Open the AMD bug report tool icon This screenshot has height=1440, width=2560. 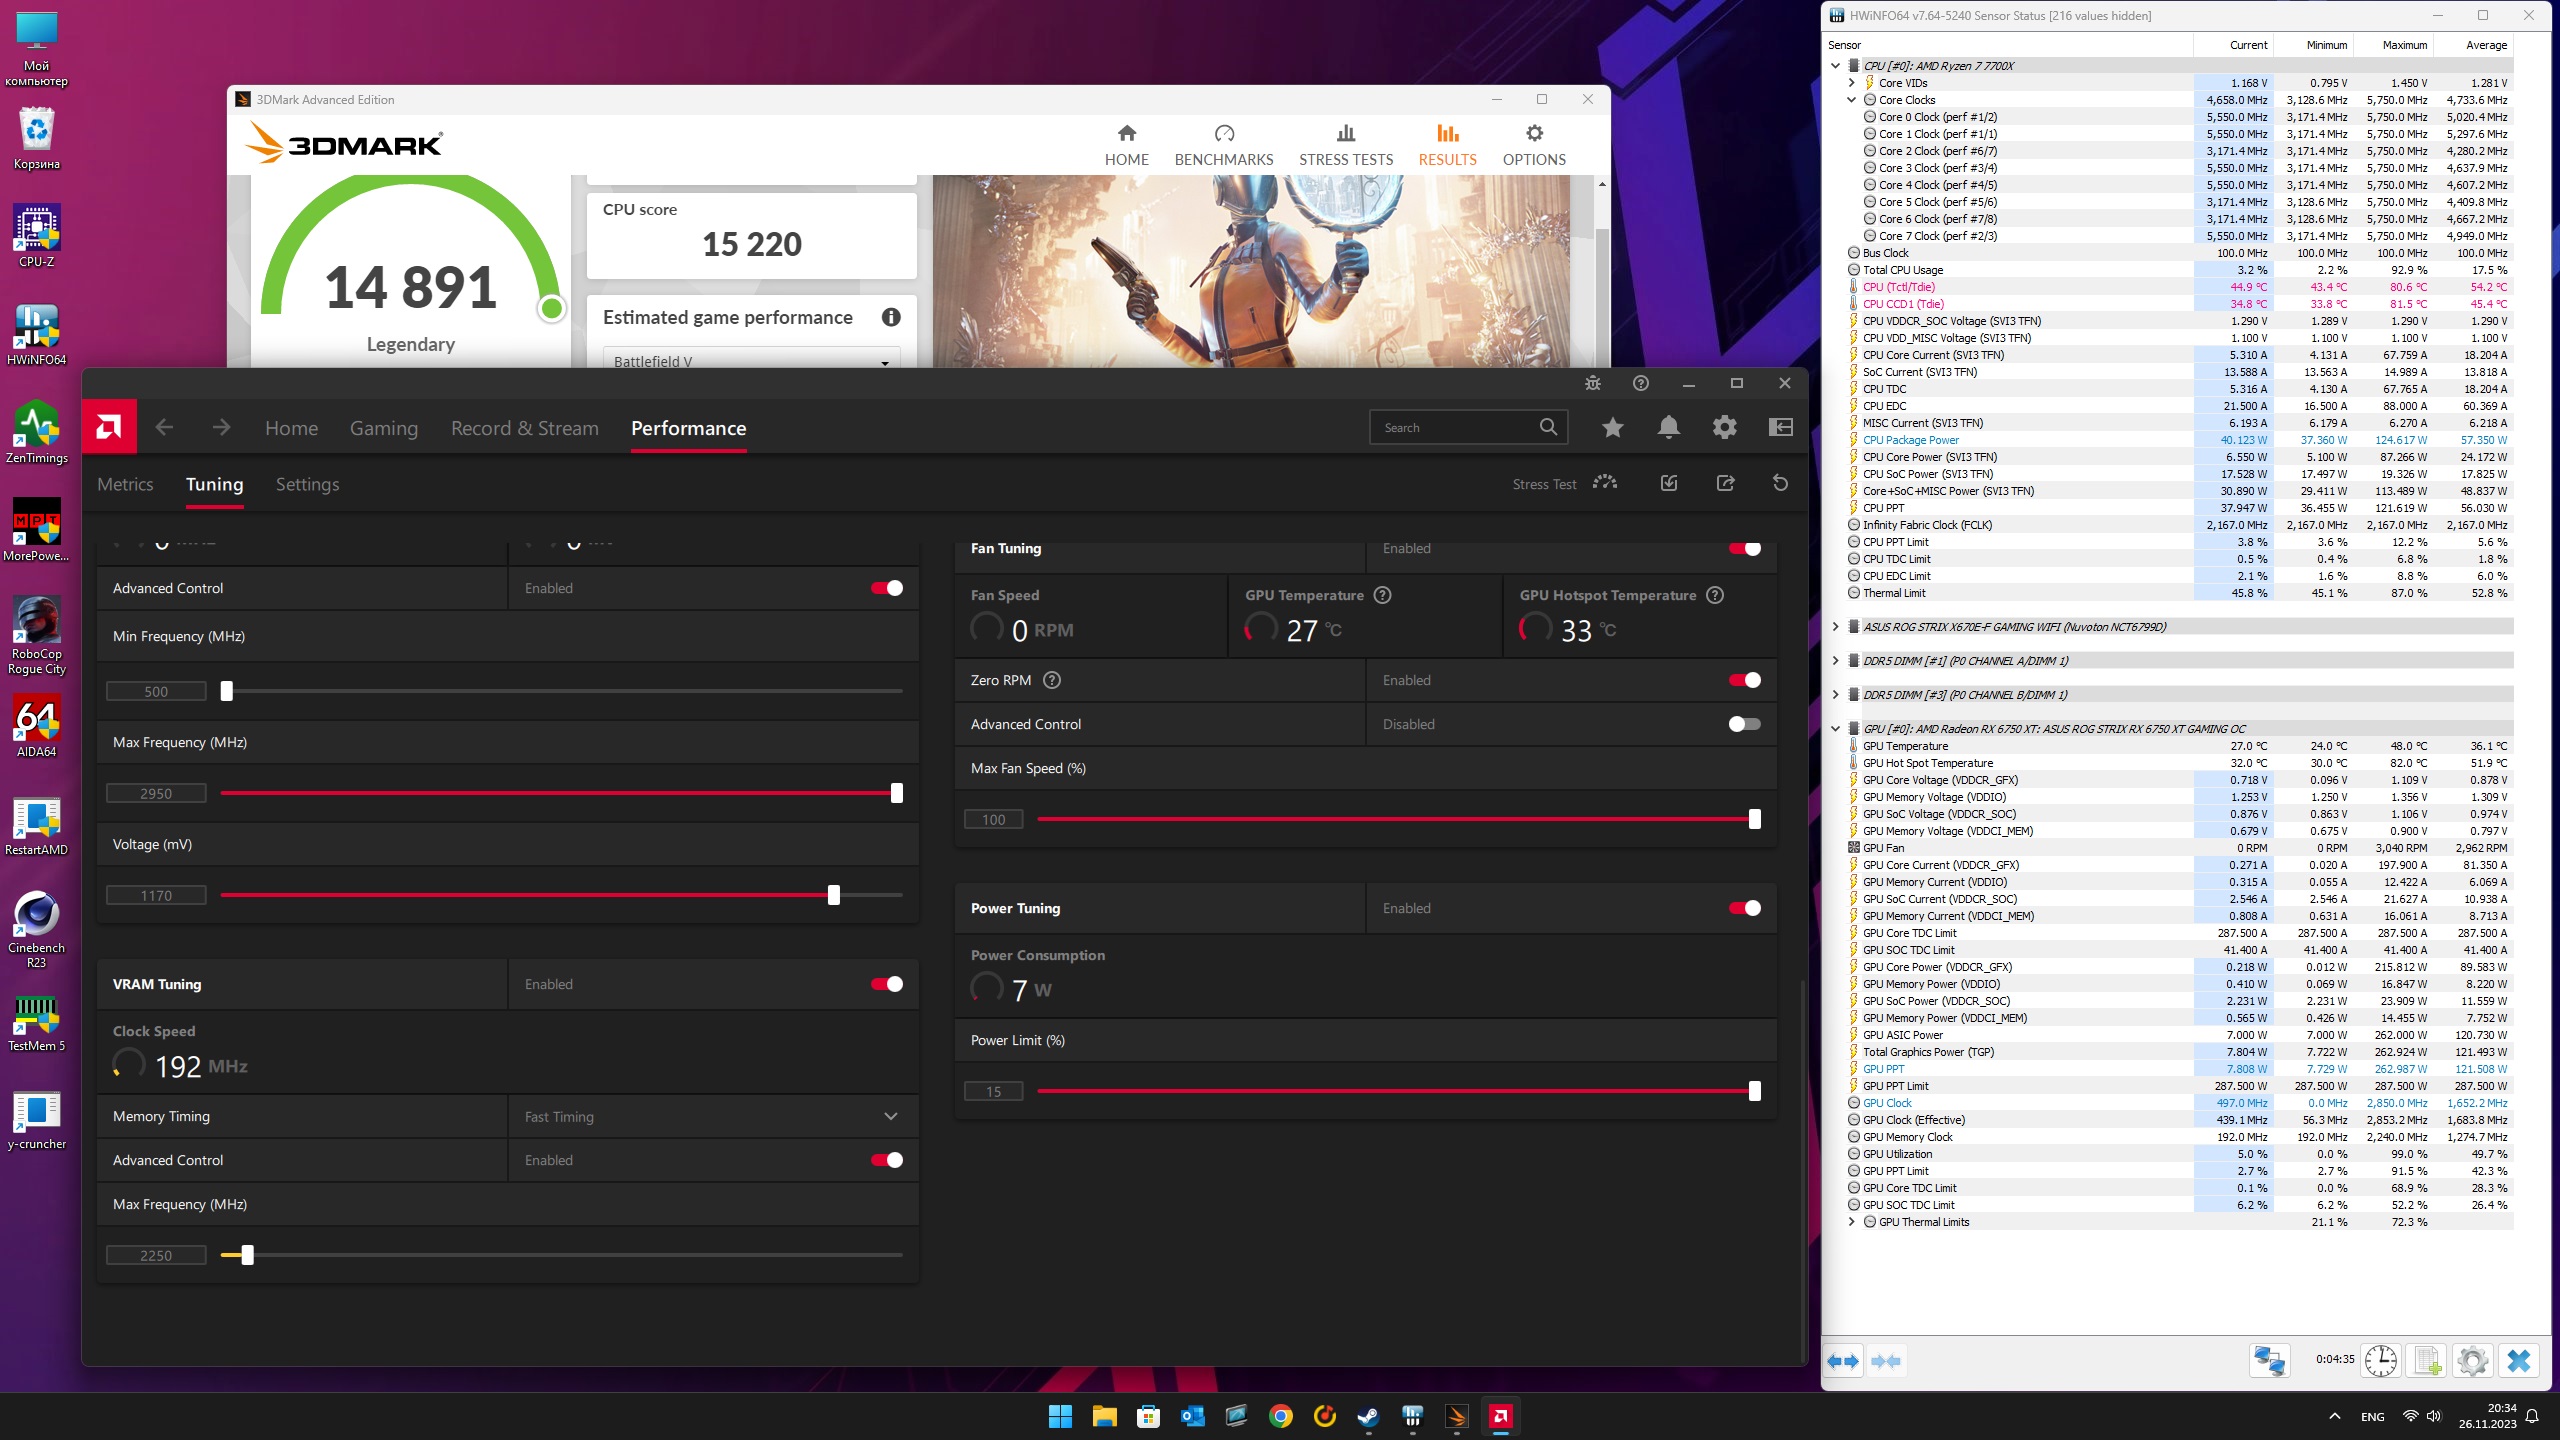coord(1593,384)
